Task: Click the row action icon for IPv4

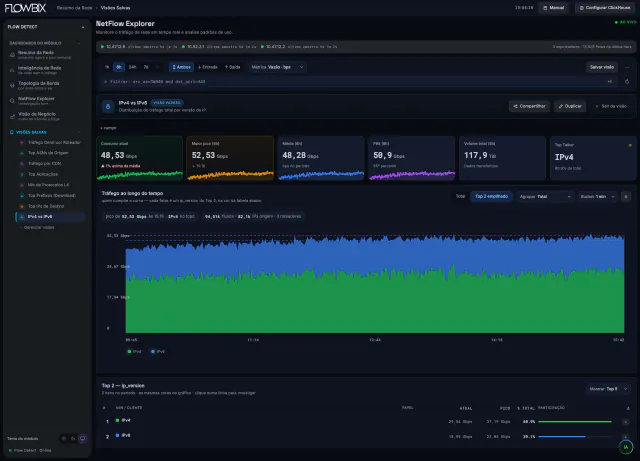Action: 626,422
